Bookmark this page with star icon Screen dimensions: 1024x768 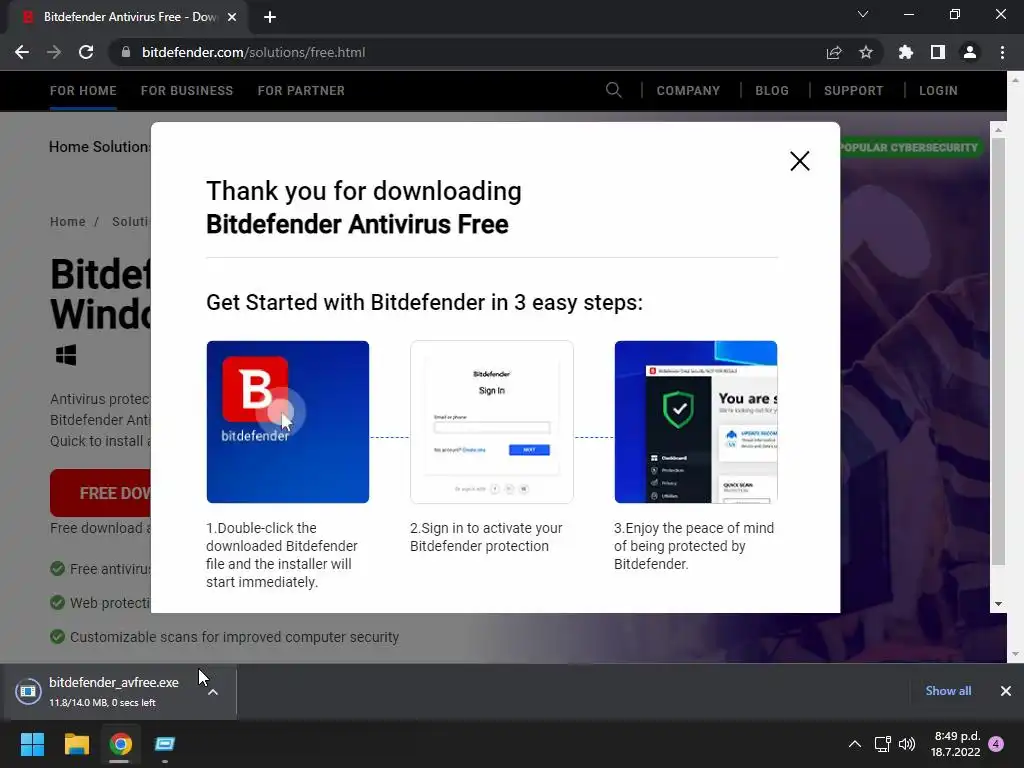coord(866,52)
